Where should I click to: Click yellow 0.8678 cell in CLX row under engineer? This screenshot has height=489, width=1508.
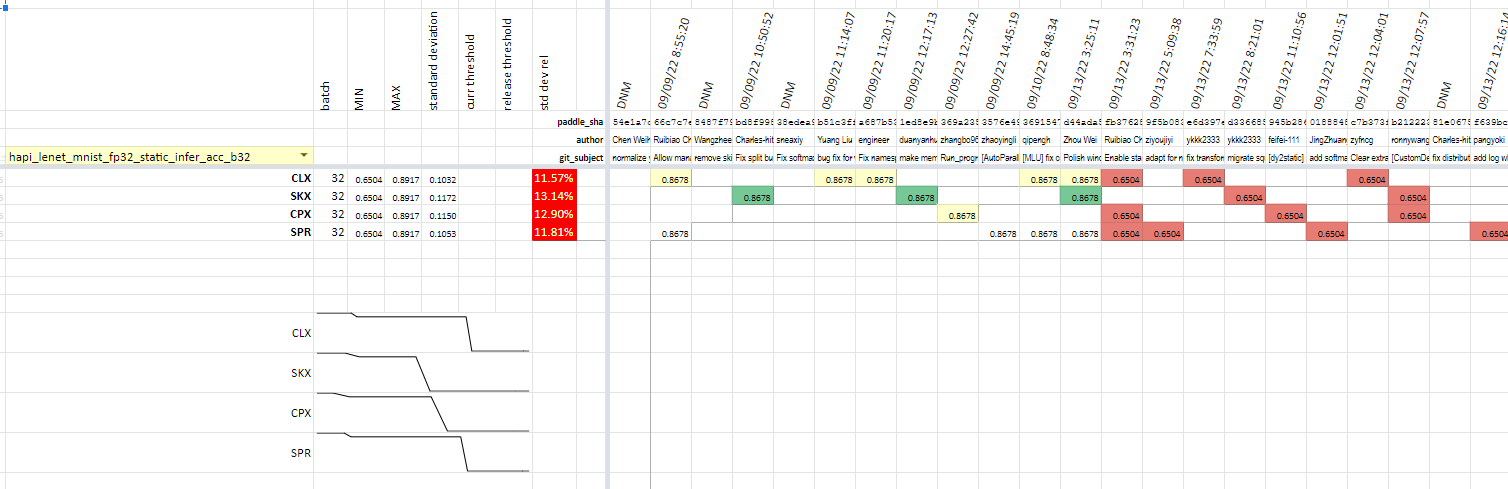(875, 179)
